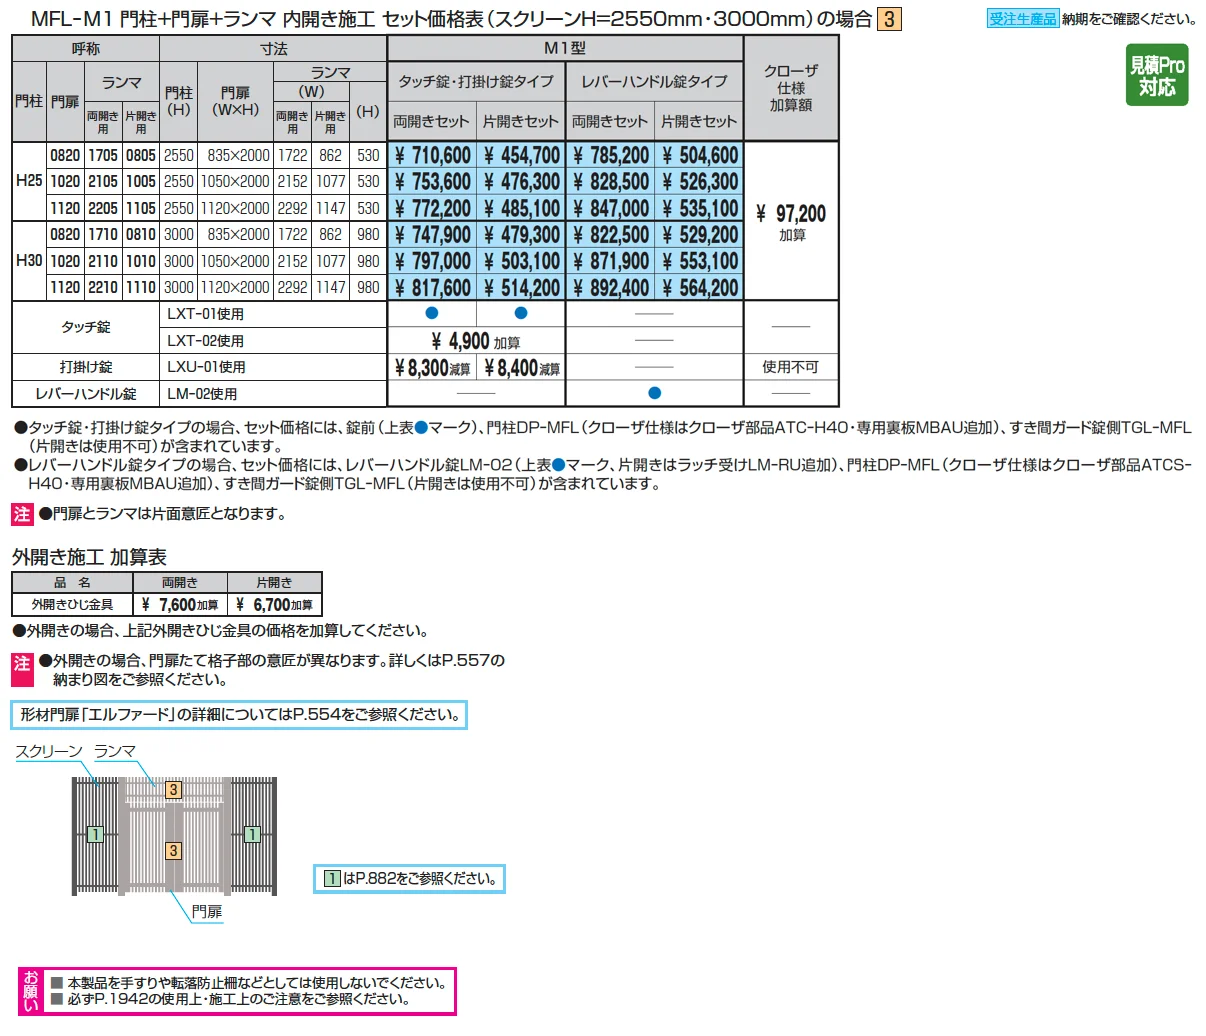Select price ¥772,200

click(x=432, y=208)
